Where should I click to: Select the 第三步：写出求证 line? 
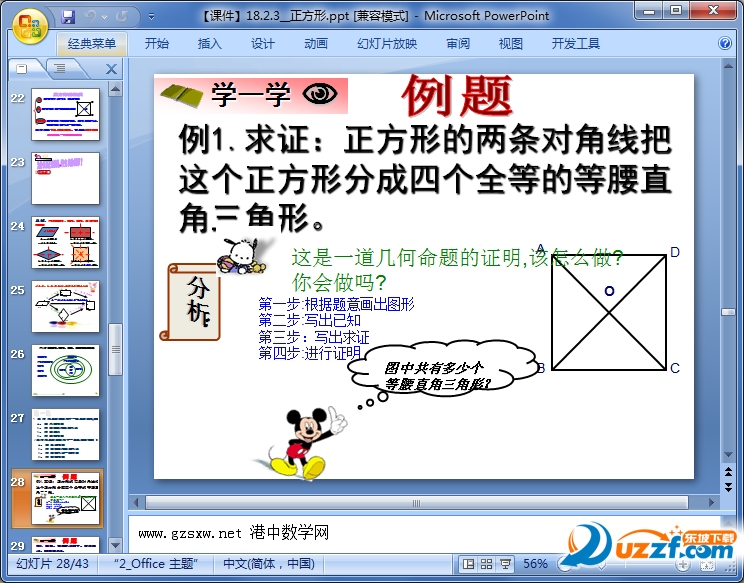314,337
